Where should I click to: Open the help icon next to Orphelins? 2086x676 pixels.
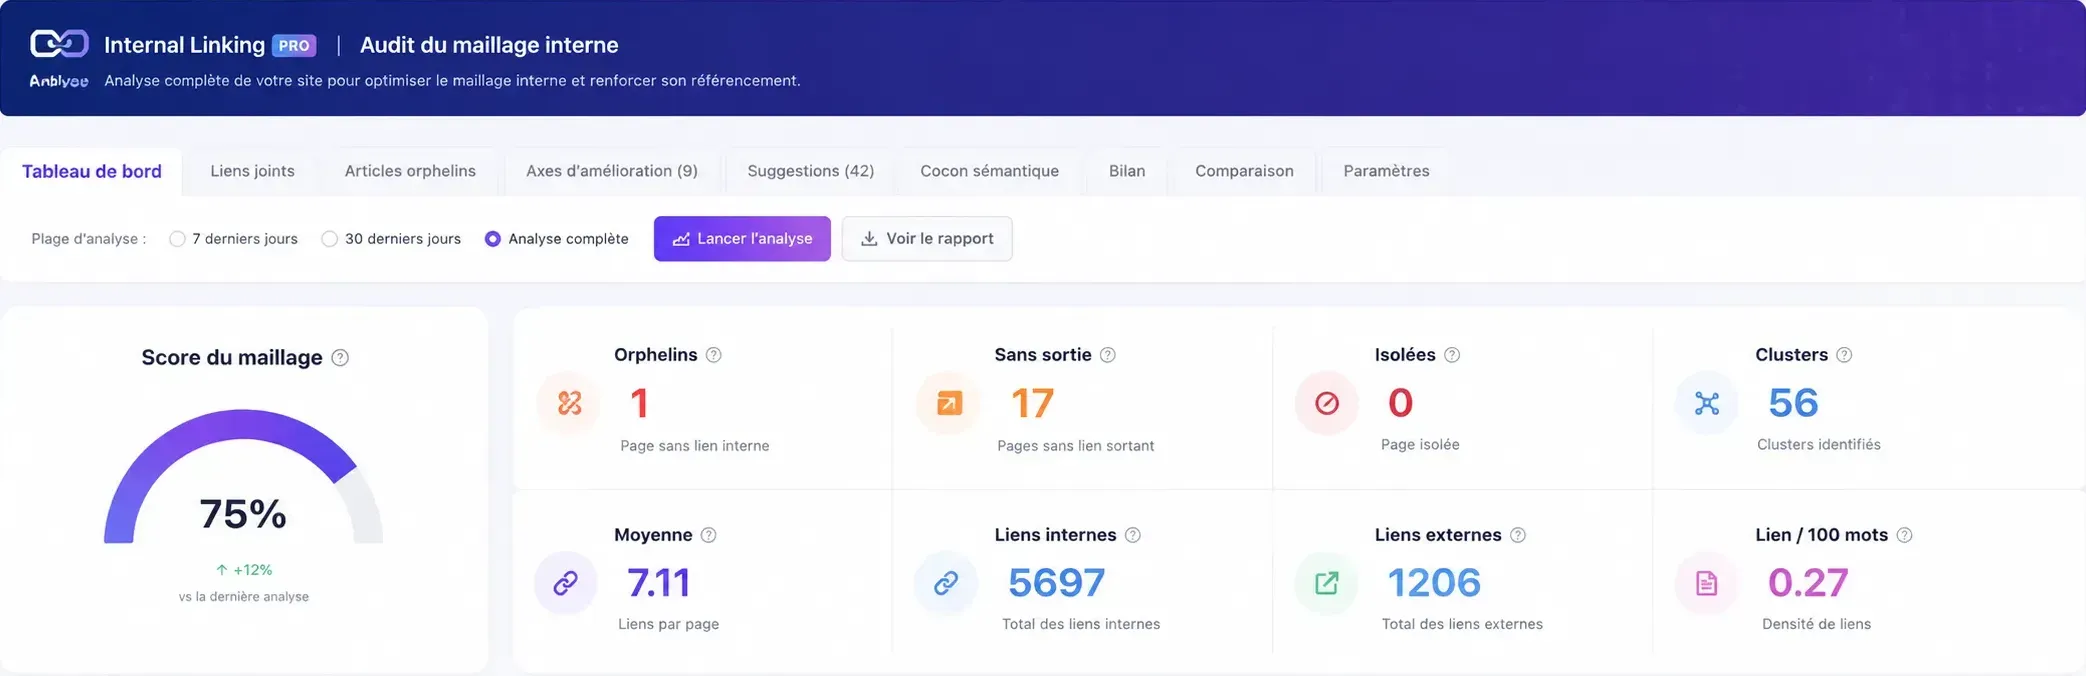(x=713, y=355)
